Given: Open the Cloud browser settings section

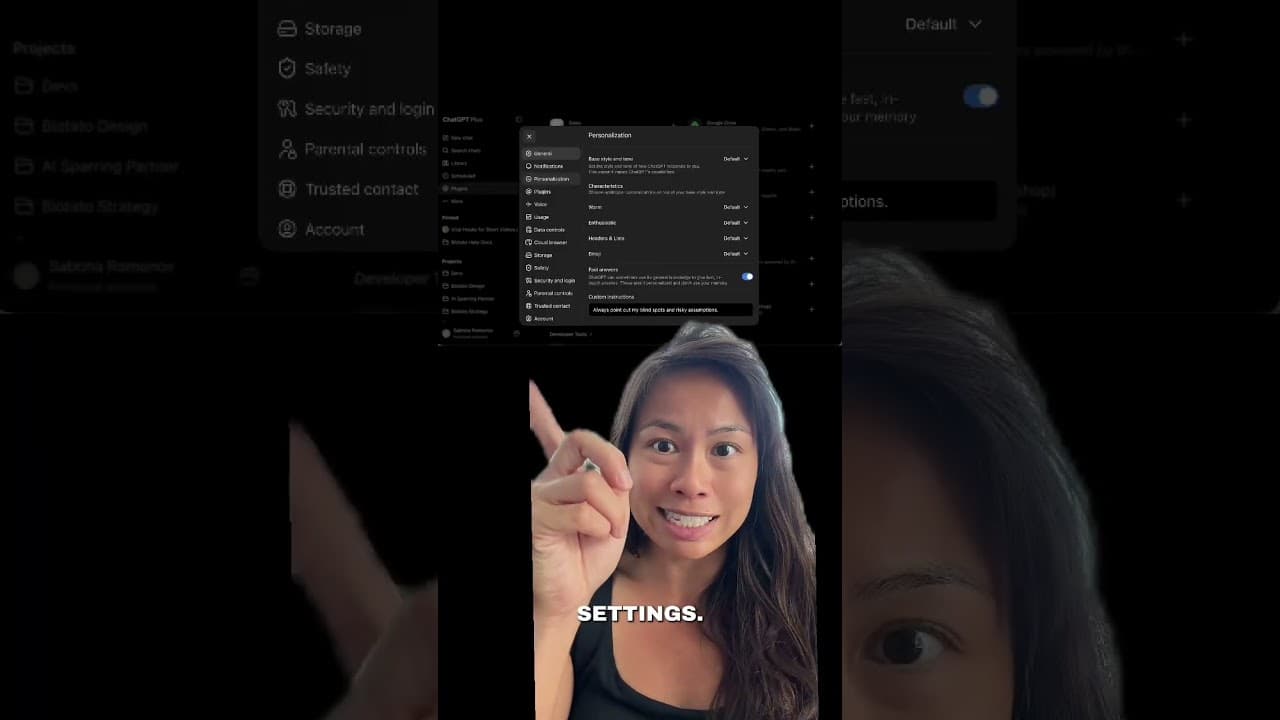Looking at the screenshot, I should (x=551, y=242).
